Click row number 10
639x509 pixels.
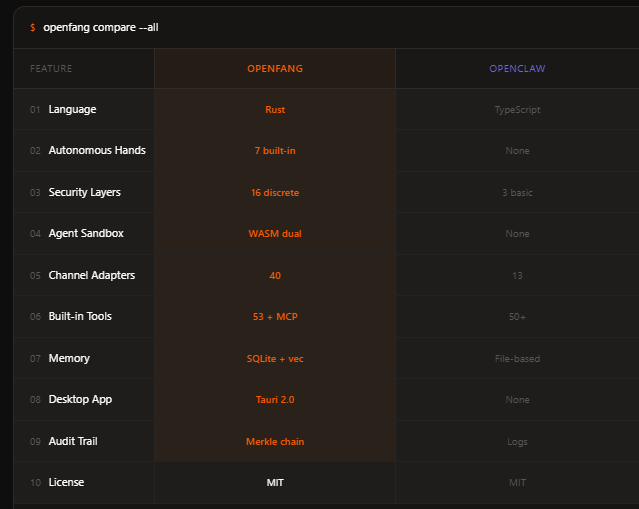[x=35, y=483]
